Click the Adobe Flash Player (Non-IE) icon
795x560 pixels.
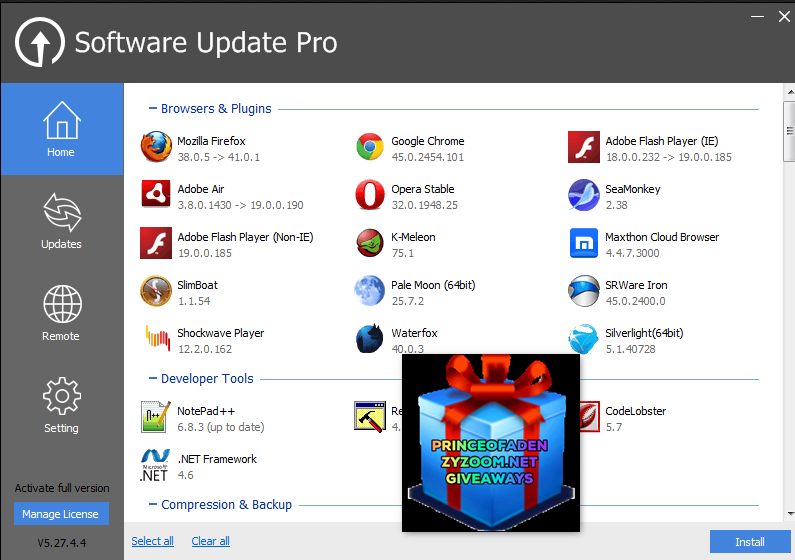(156, 243)
